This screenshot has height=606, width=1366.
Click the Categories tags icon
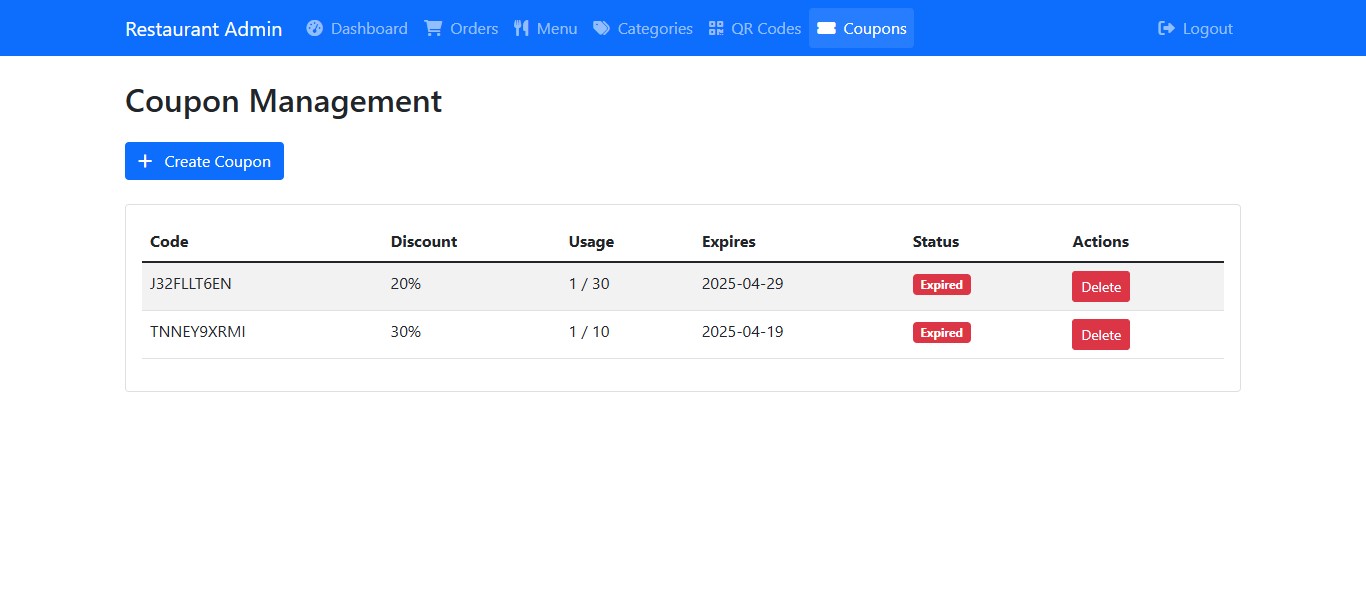click(601, 28)
